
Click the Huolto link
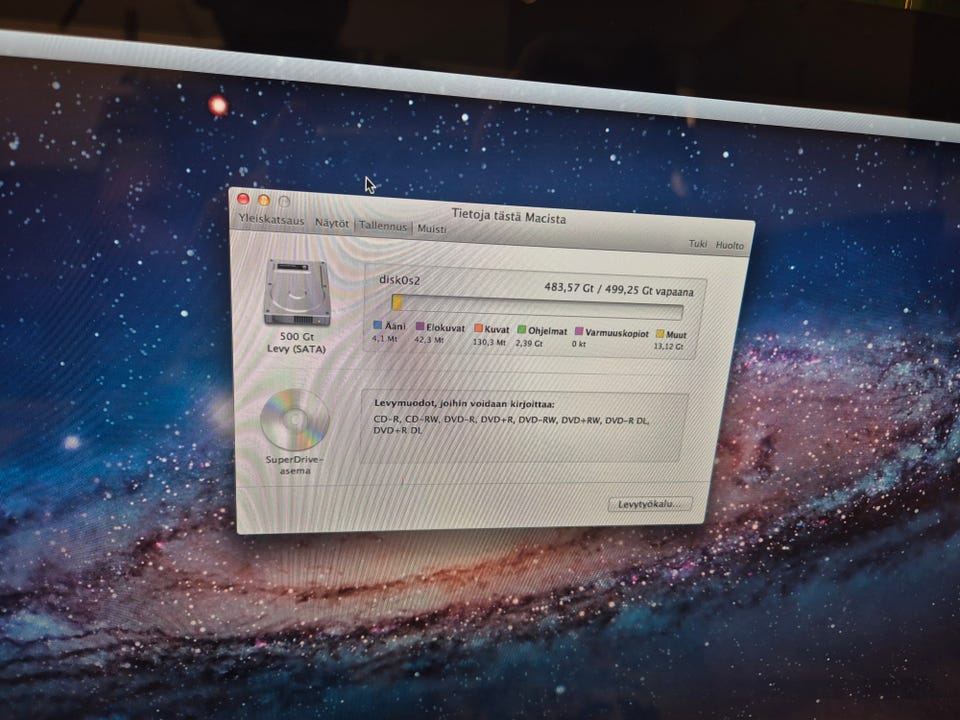pos(730,245)
